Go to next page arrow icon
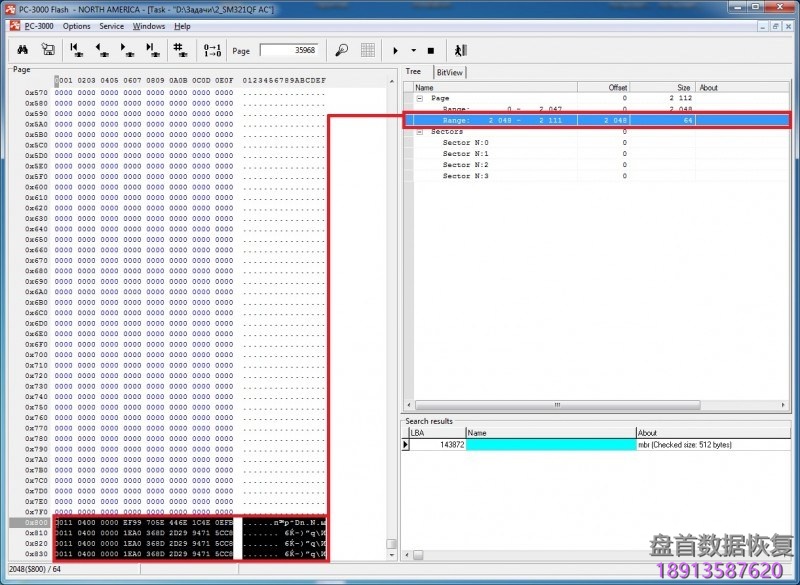The height and width of the screenshot is (585, 800). click(127, 50)
